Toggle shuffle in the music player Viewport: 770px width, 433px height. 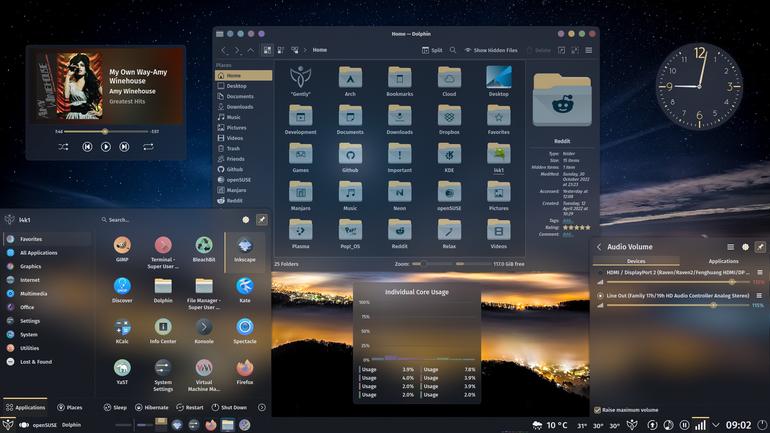tap(63, 147)
